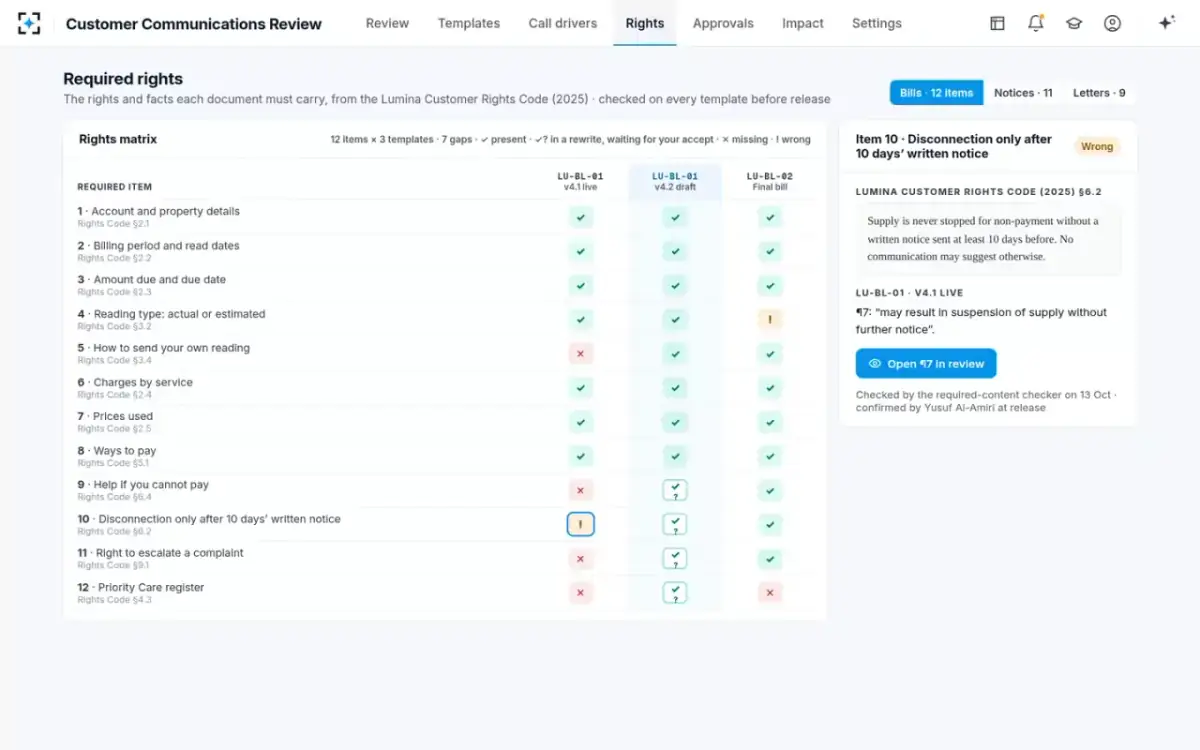Select v4.2 draft pending mark for Disconnection row
This screenshot has height=750, width=1200.
pos(675,524)
